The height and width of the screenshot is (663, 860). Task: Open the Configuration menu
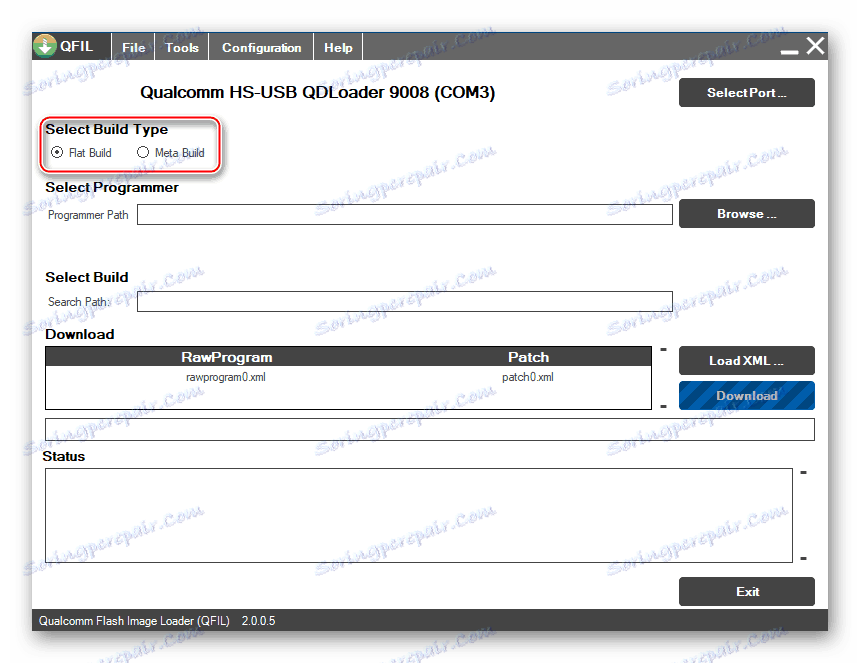[x=261, y=48]
